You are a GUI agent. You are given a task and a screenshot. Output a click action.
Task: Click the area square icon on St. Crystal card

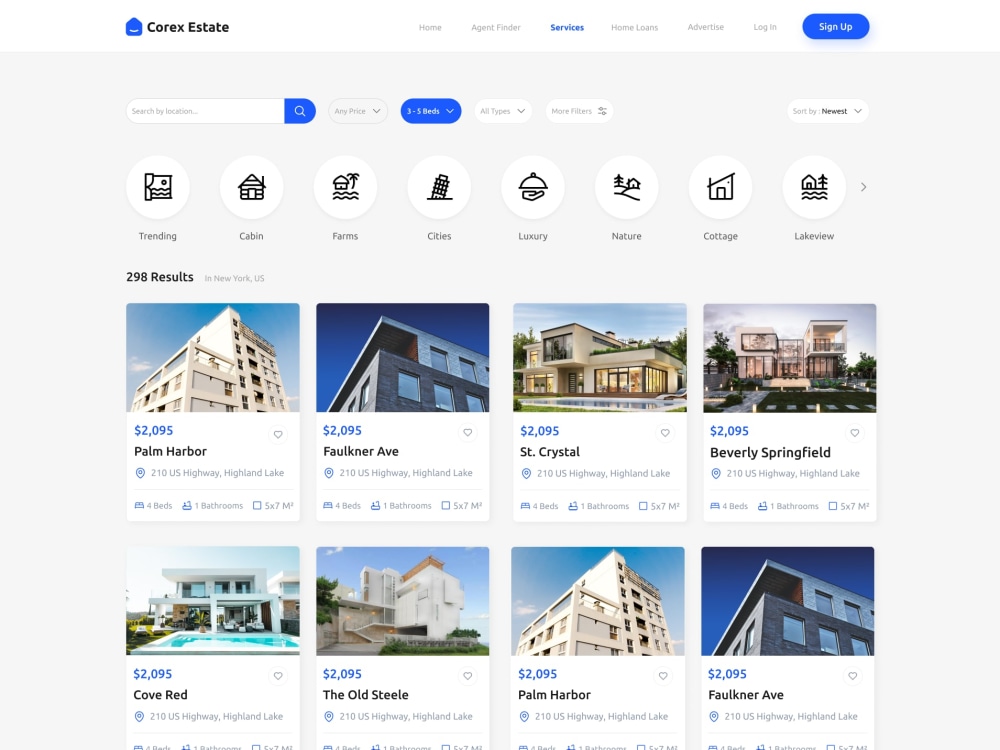tap(643, 506)
